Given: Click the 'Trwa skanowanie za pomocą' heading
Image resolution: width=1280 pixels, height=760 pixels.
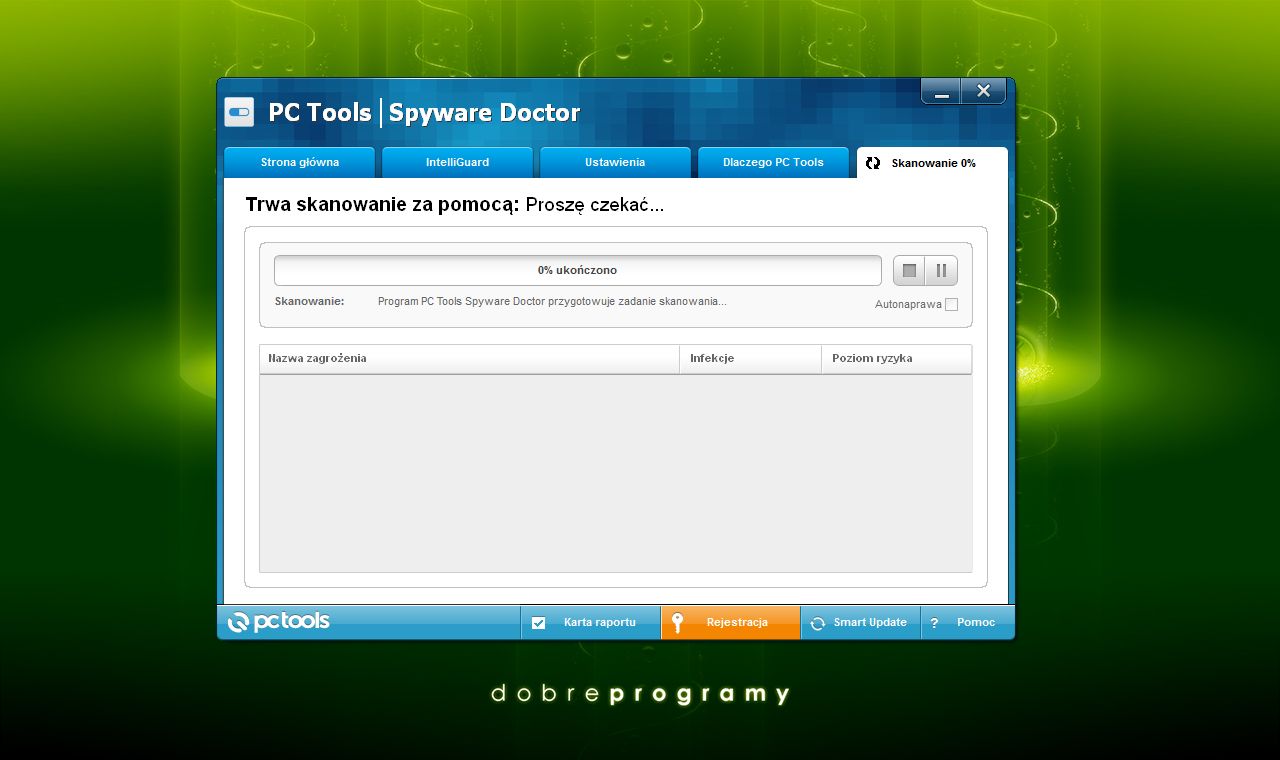Looking at the screenshot, I should [383, 205].
